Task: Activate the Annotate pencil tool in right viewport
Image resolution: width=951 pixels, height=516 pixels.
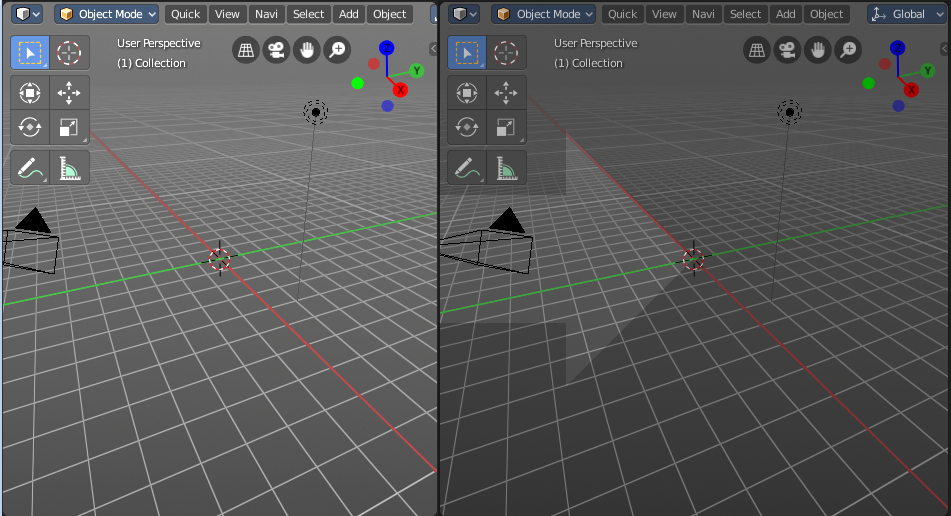Action: tap(467, 168)
